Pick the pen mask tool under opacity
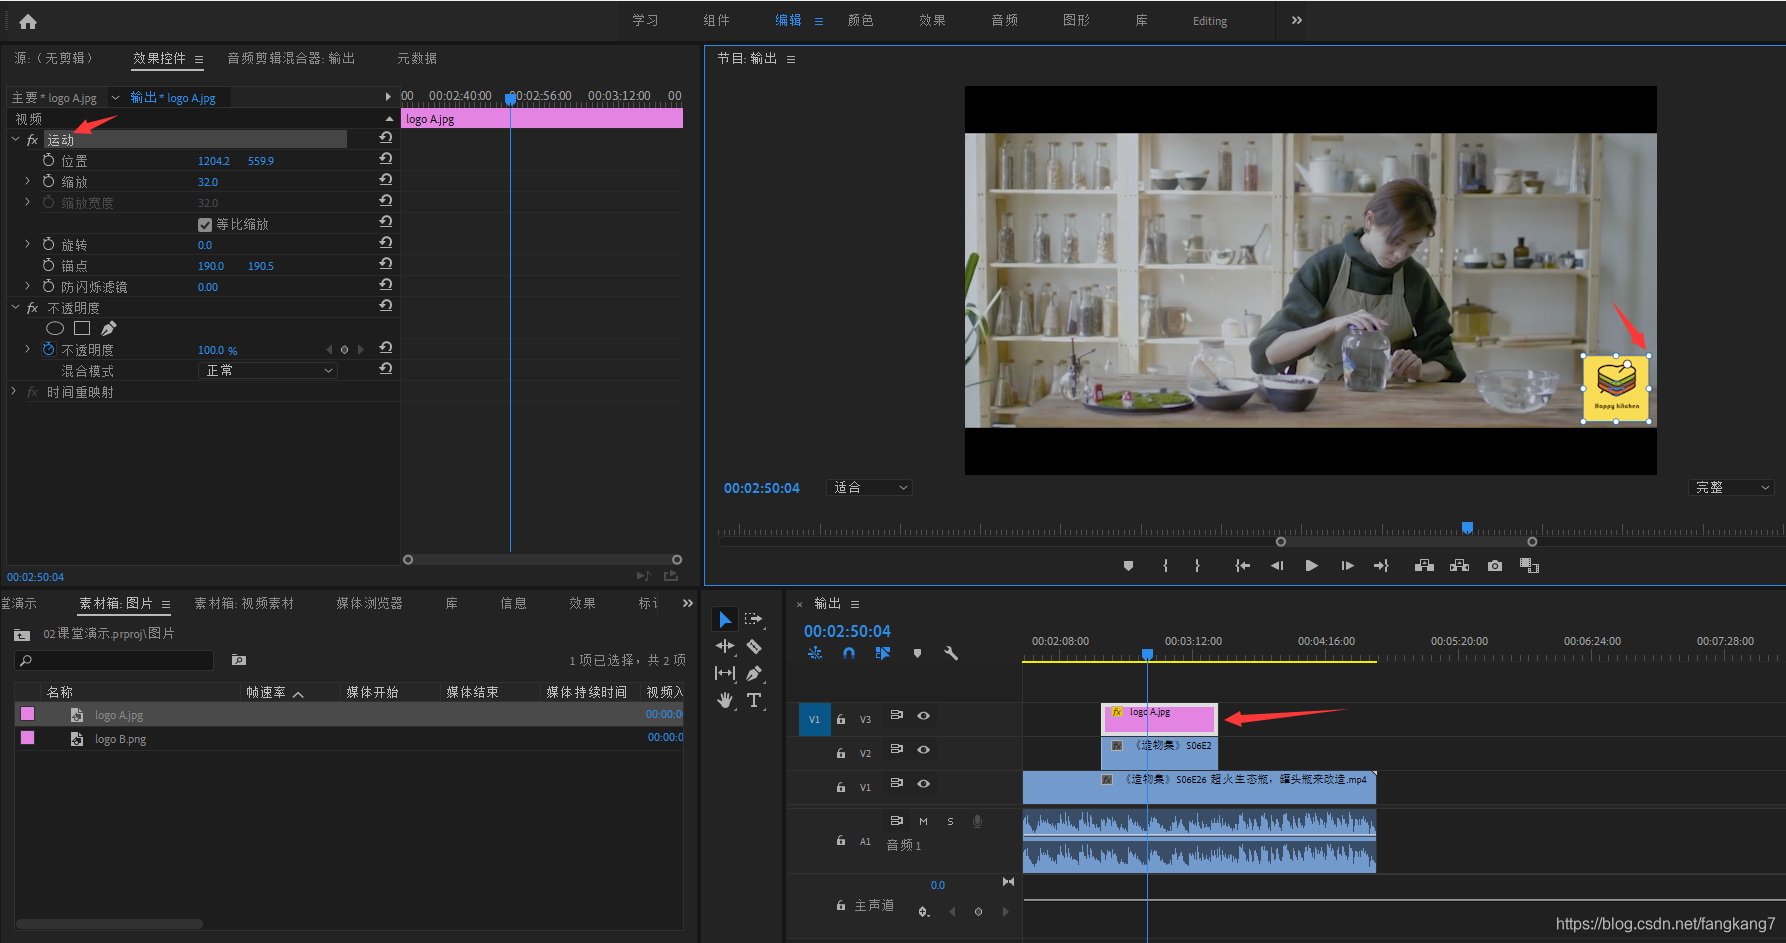The image size is (1786, 943). [x=109, y=328]
